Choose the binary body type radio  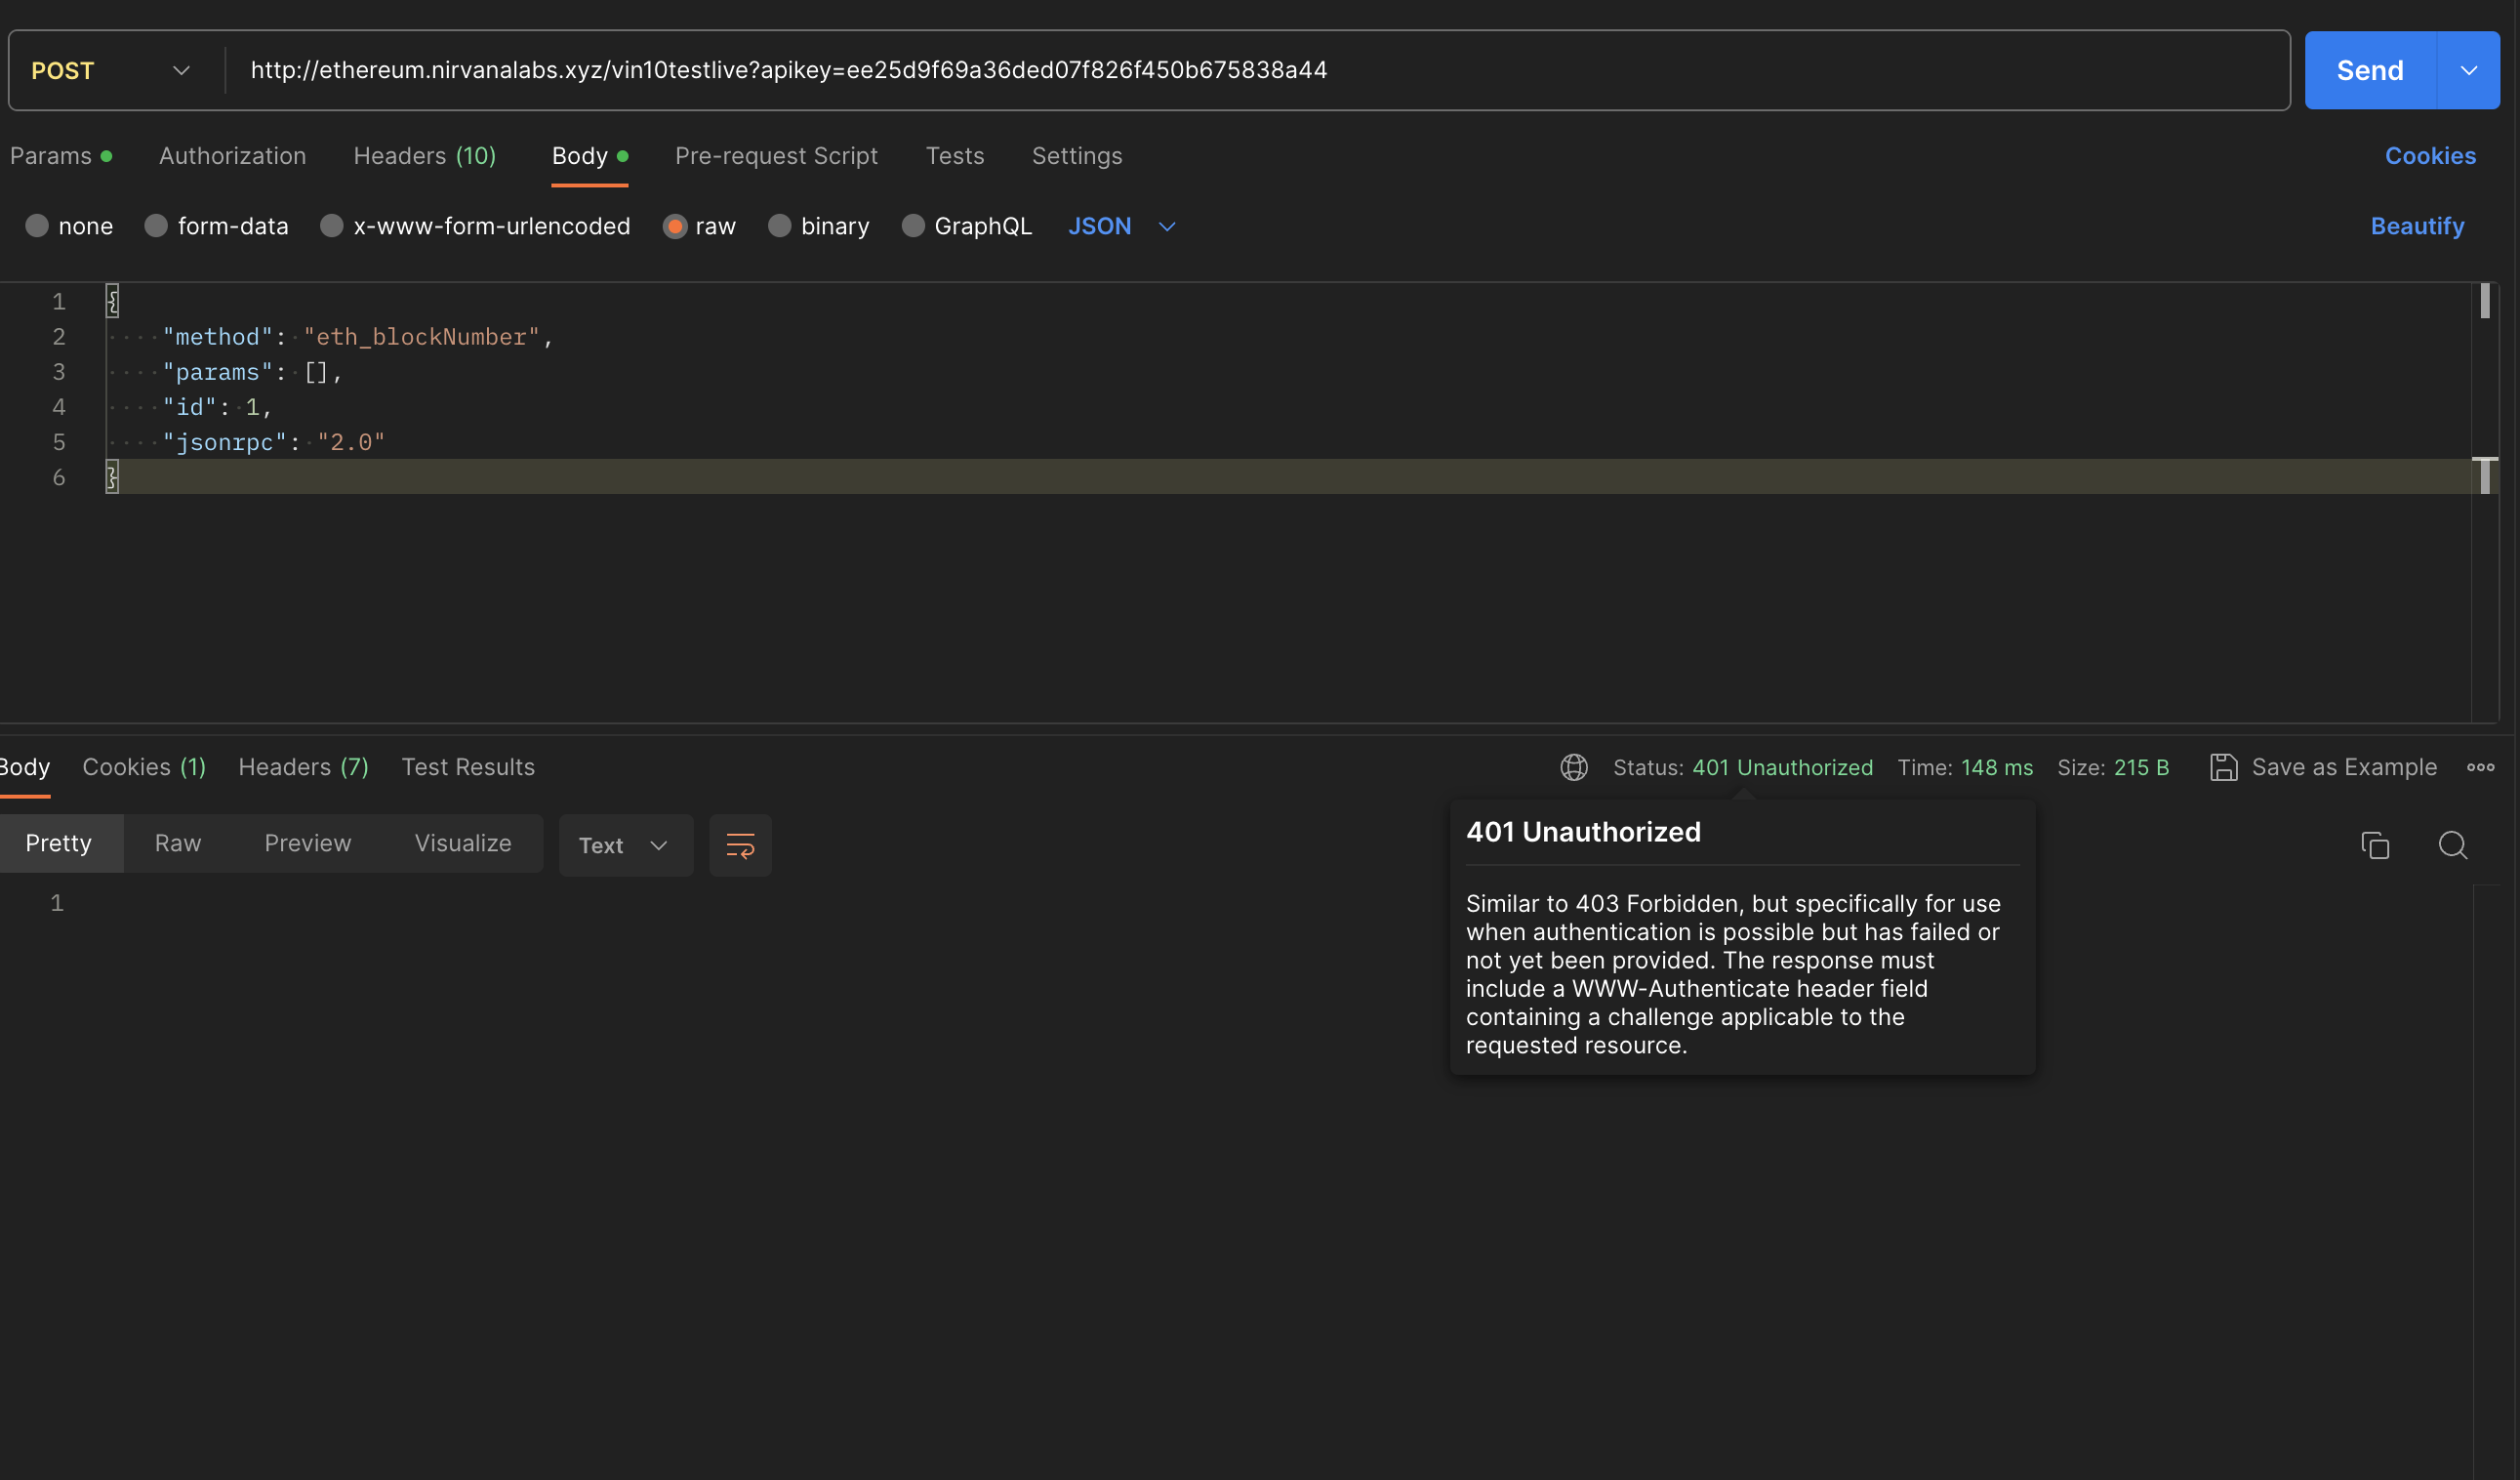[x=779, y=226]
